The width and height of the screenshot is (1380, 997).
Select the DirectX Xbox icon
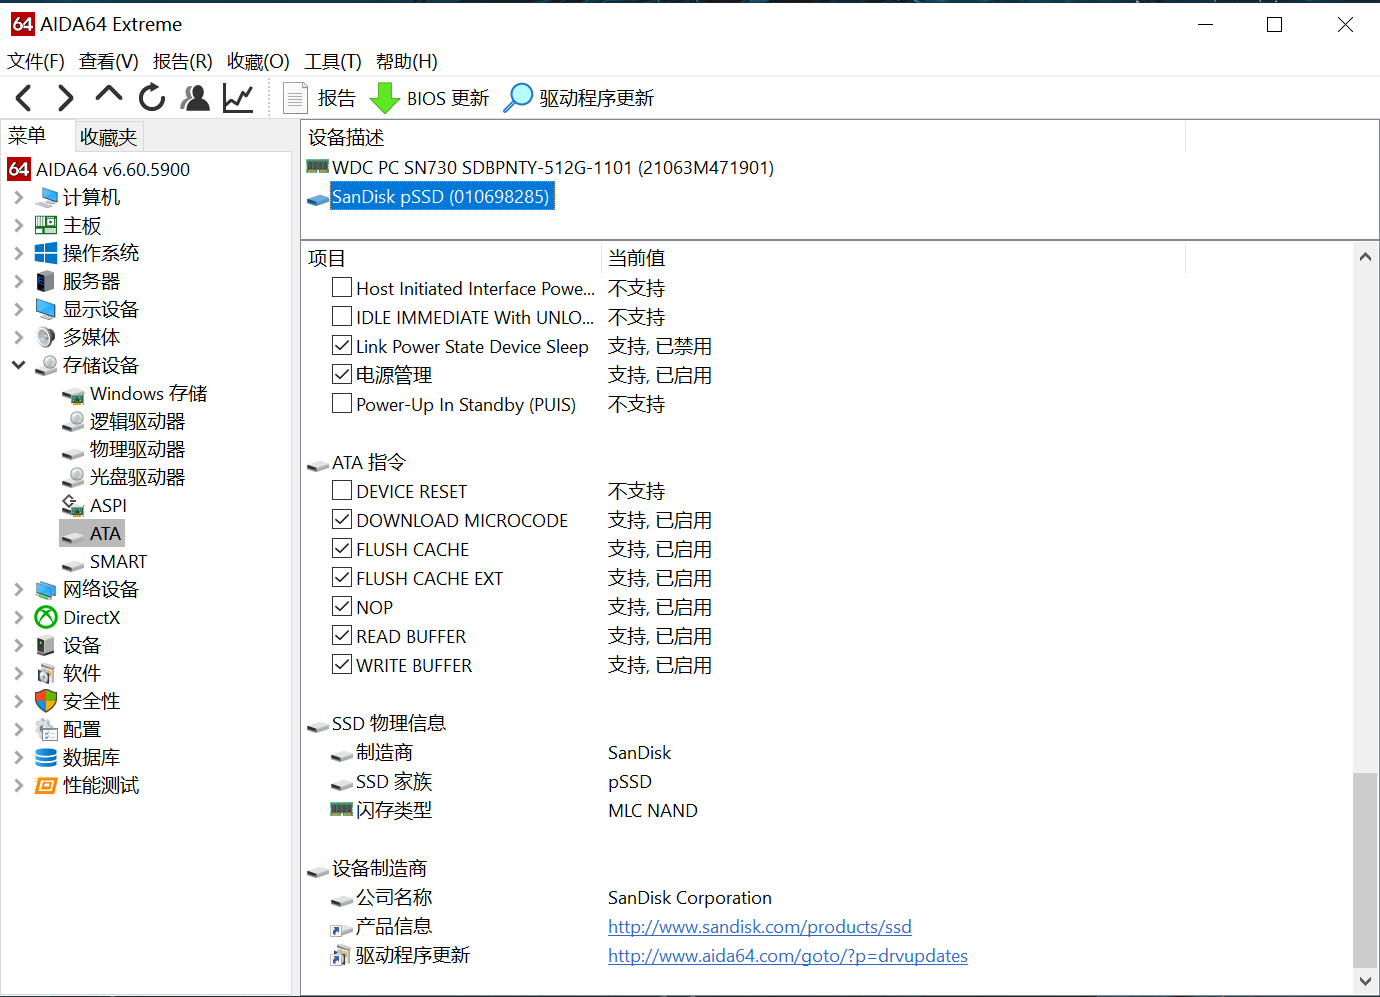tap(46, 617)
